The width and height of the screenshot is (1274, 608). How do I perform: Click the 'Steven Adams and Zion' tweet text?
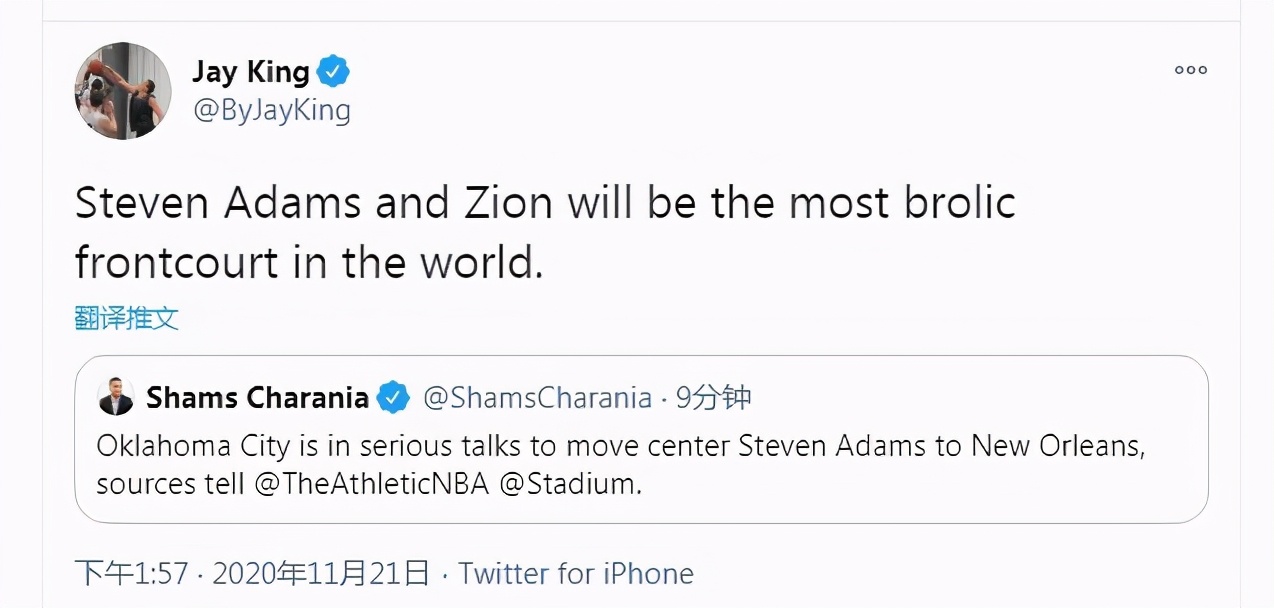click(313, 203)
